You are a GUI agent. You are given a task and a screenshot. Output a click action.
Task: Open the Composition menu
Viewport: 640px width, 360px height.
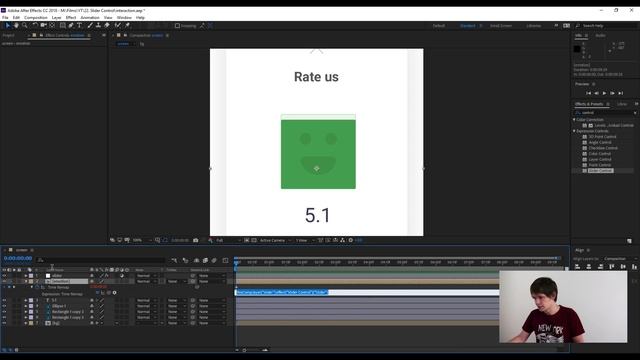pyautogui.click(x=36, y=18)
